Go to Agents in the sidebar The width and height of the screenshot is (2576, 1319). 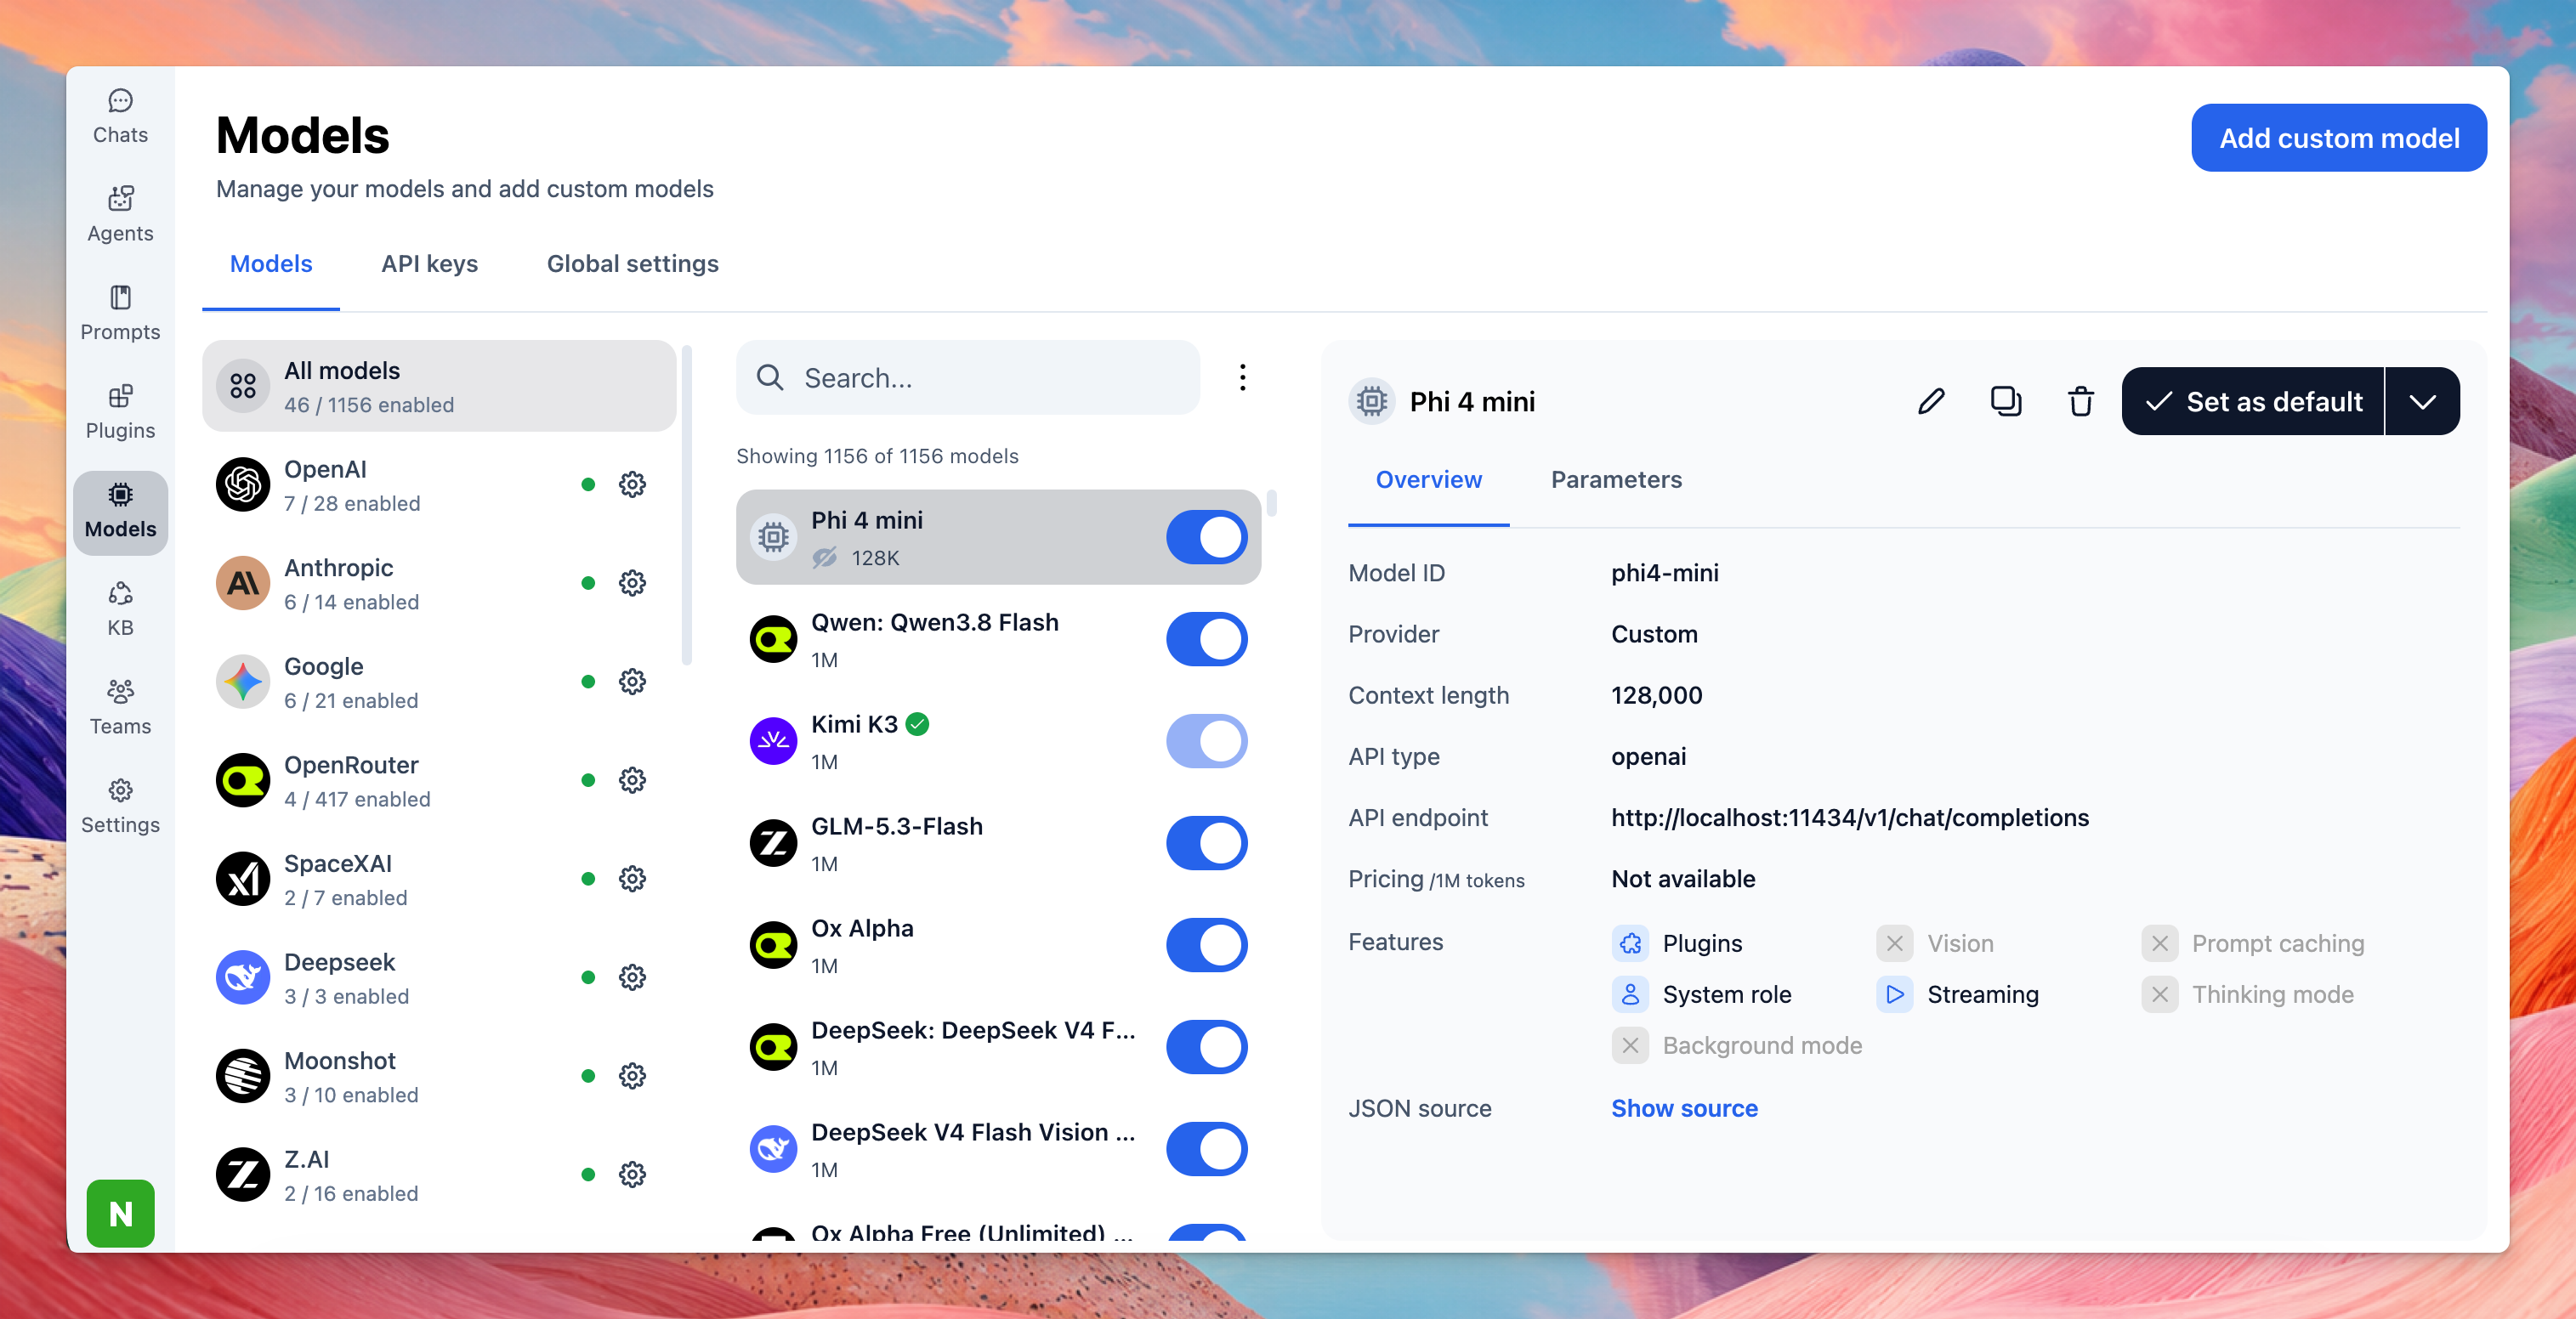pos(120,216)
